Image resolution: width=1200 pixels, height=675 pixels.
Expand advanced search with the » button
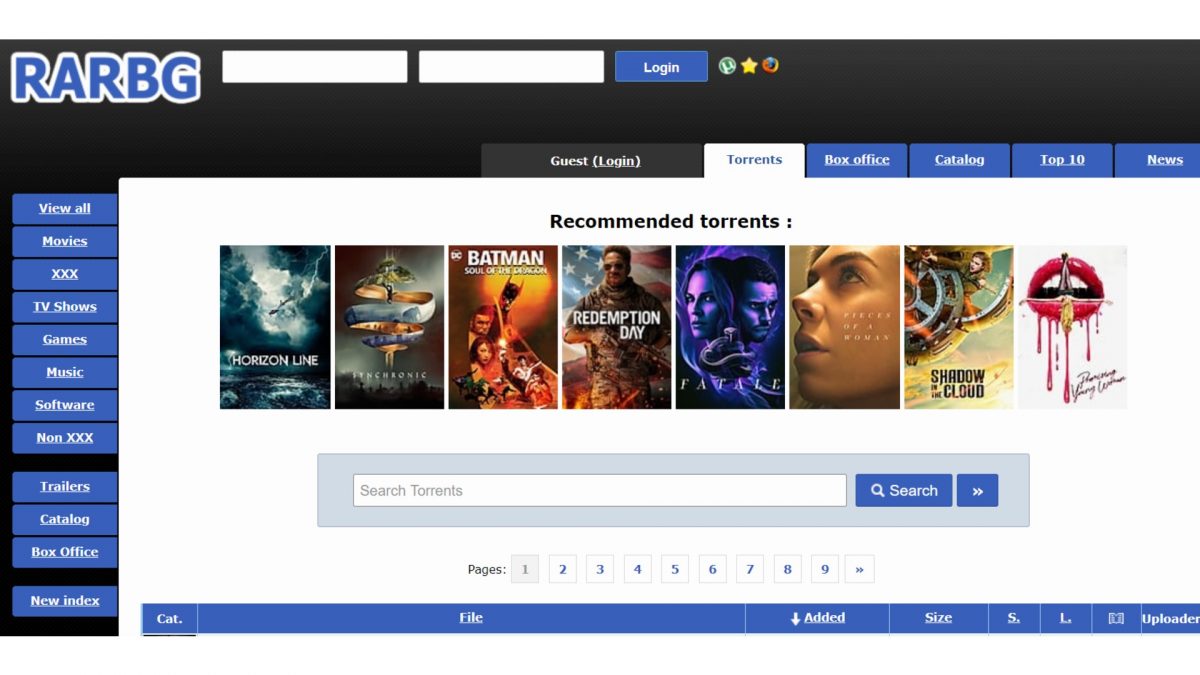977,491
